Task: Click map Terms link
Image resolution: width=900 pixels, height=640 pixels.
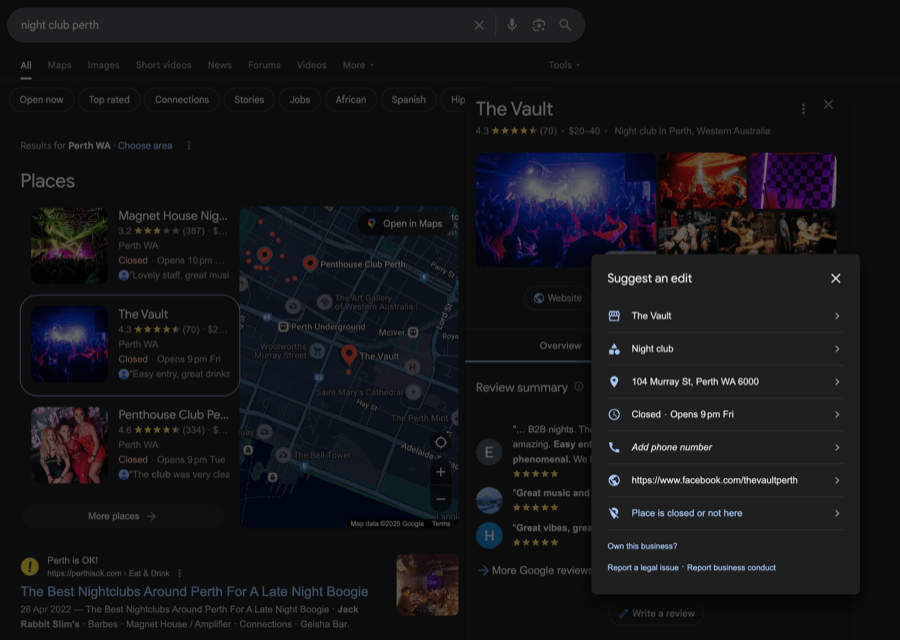Action: pyautogui.click(x=441, y=523)
